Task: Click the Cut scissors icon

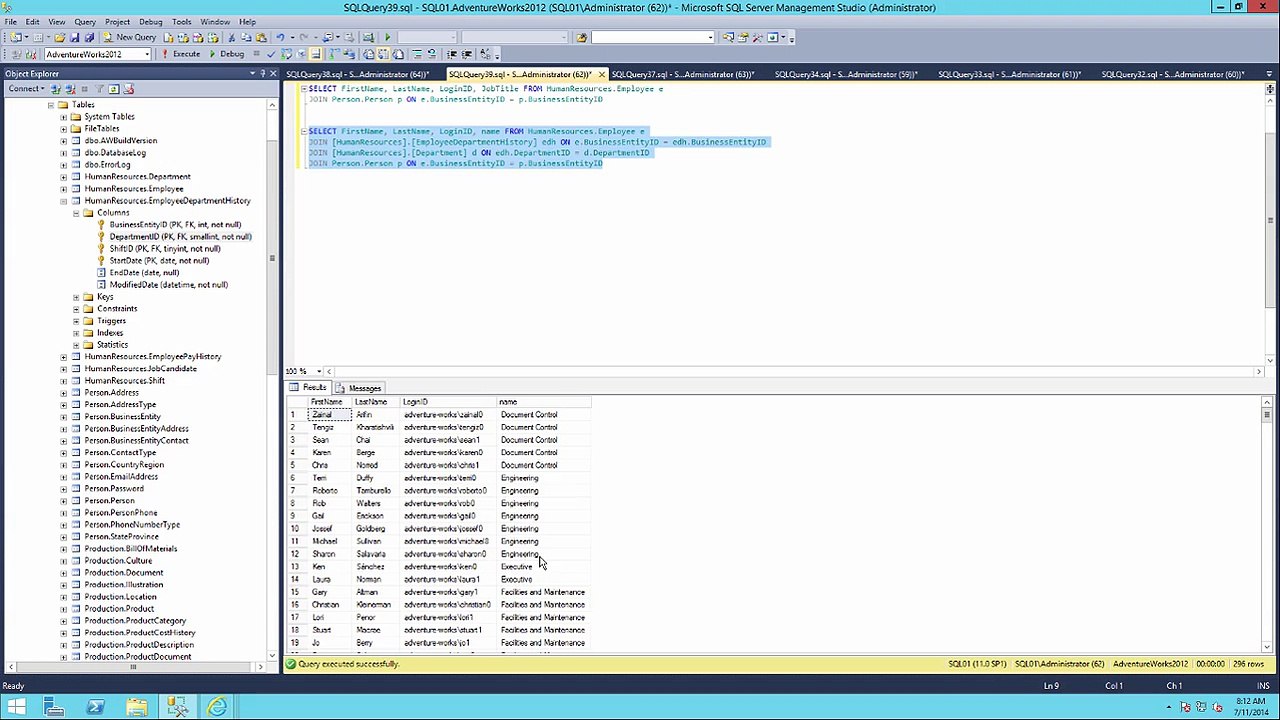Action: tap(231, 37)
